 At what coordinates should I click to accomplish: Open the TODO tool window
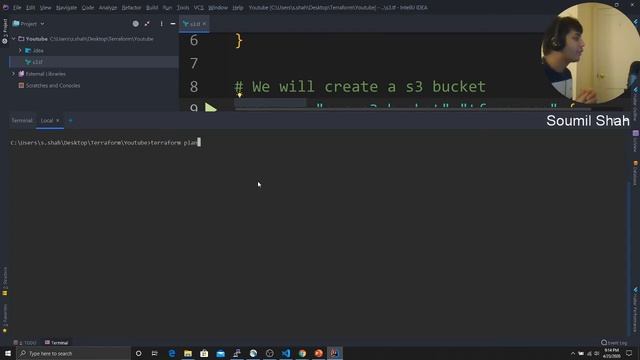(x=25, y=342)
